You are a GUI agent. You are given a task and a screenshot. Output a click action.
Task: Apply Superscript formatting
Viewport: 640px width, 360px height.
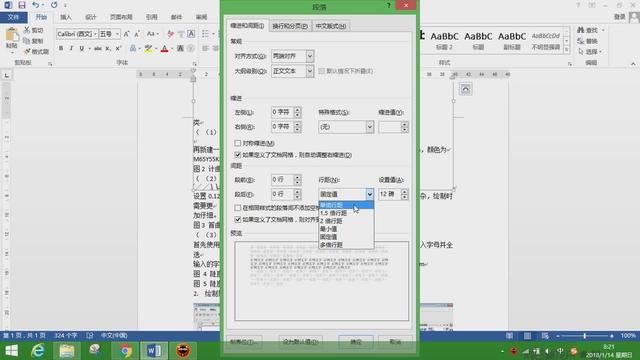[118, 49]
